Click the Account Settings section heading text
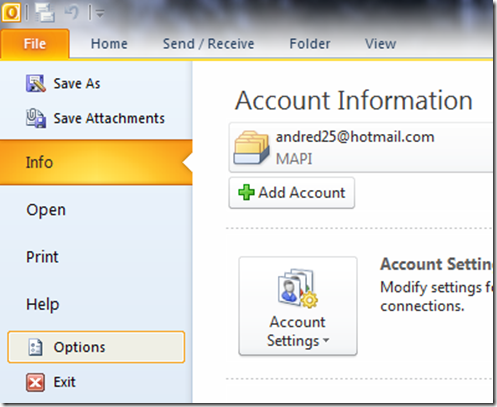The height and width of the screenshot is (407, 497). click(x=437, y=264)
